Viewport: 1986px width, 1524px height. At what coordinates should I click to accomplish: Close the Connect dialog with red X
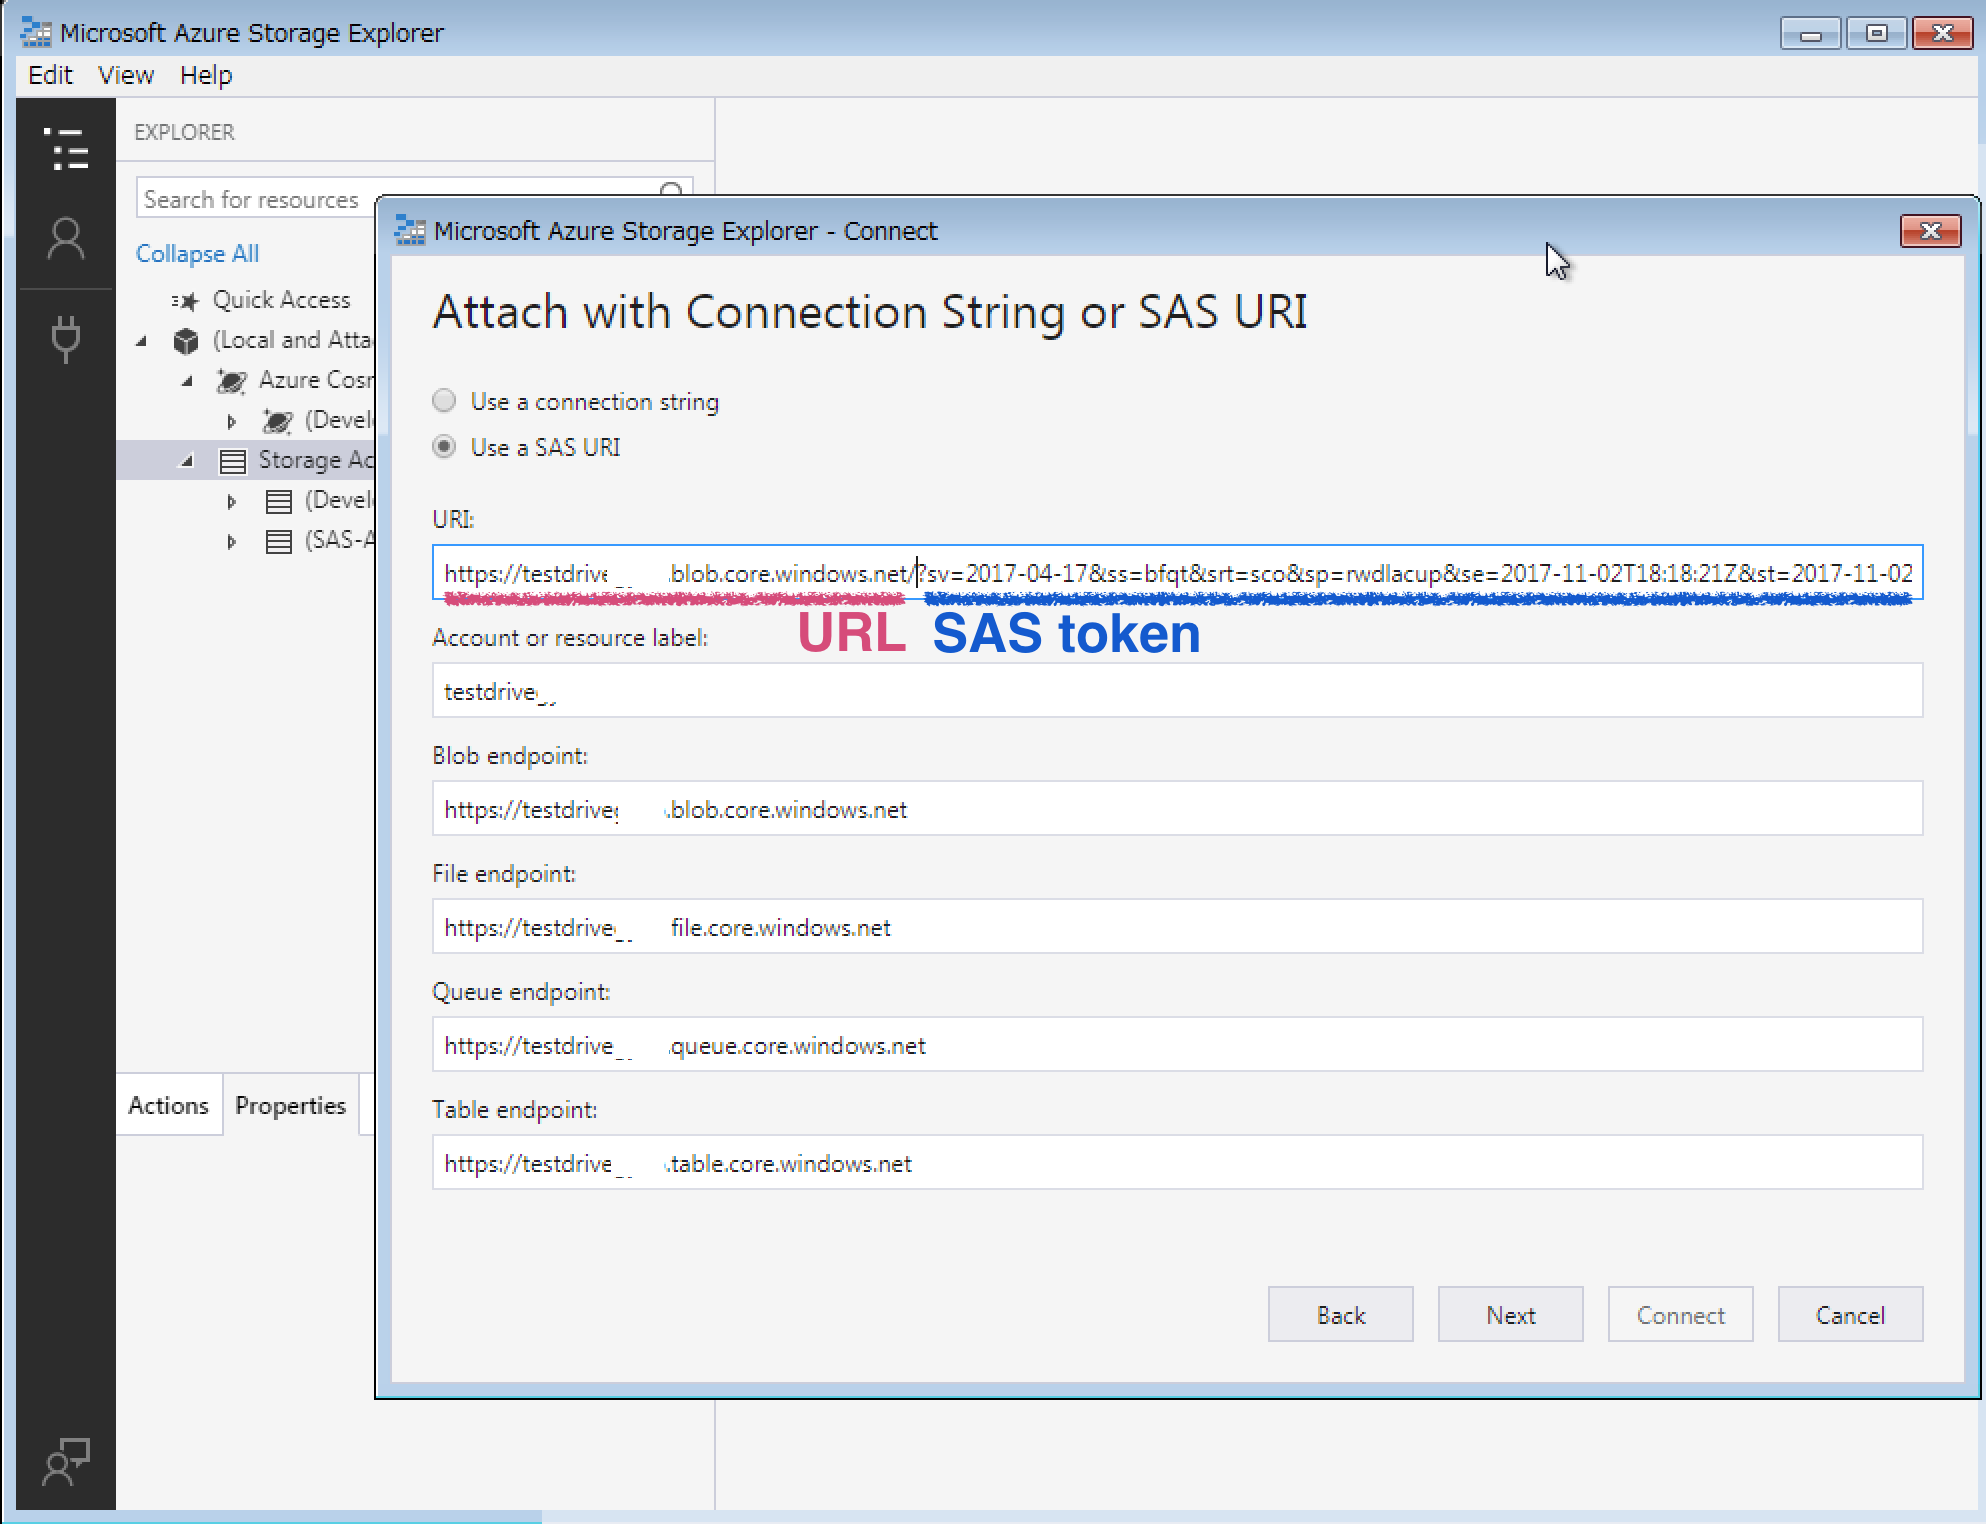pyautogui.click(x=1930, y=231)
